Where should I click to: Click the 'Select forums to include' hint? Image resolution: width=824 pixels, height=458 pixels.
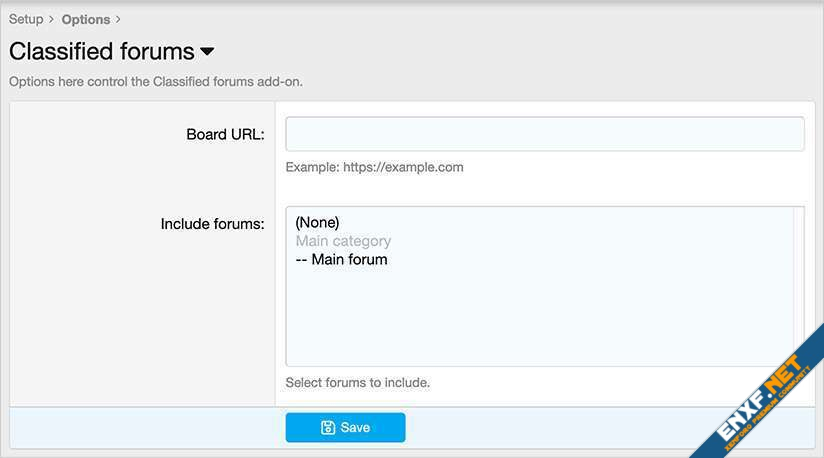coord(357,382)
